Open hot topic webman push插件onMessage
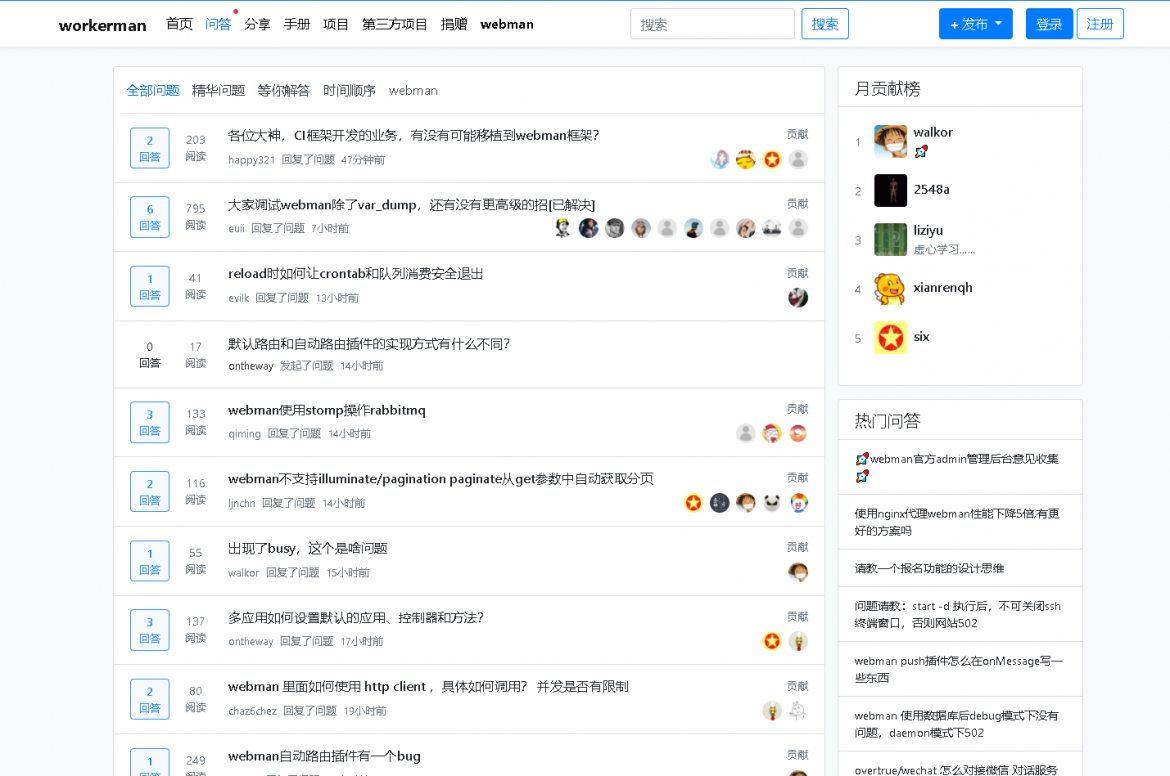Viewport: 1170px width, 776px height. 958,669
